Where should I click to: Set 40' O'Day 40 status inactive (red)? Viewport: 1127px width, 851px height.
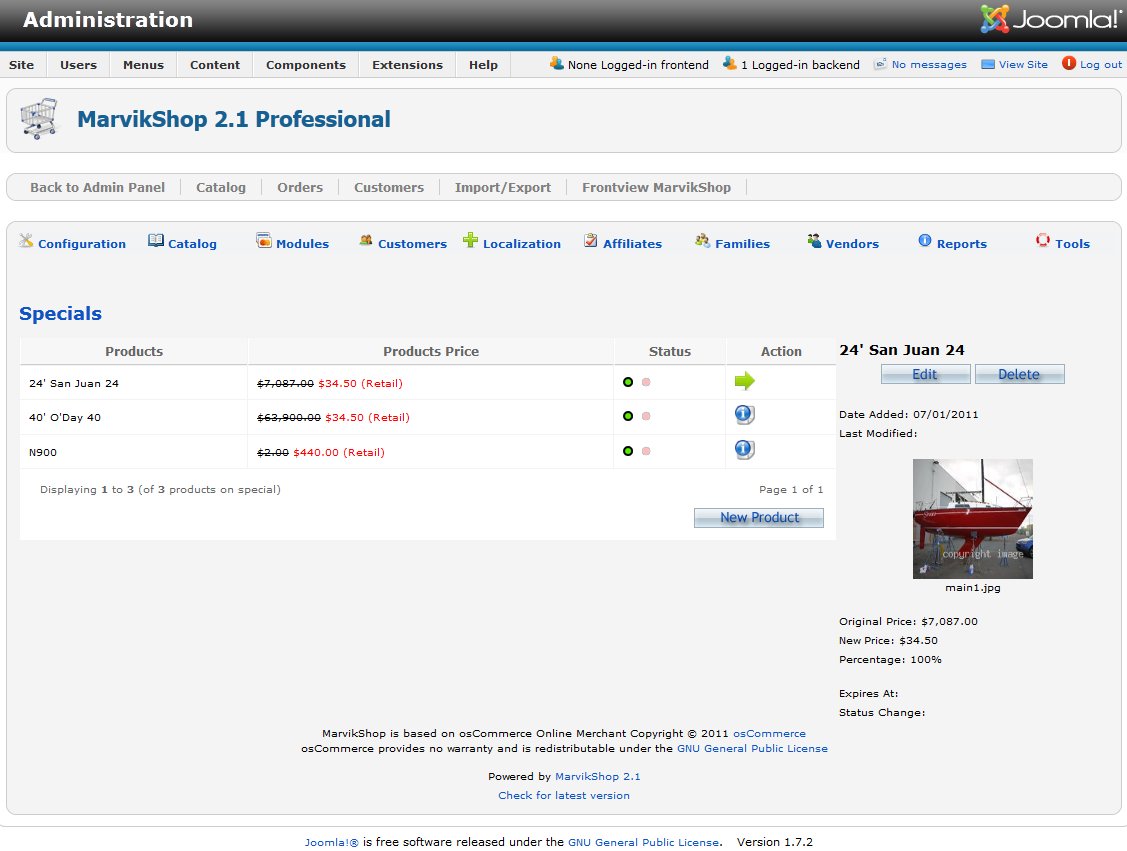click(646, 416)
